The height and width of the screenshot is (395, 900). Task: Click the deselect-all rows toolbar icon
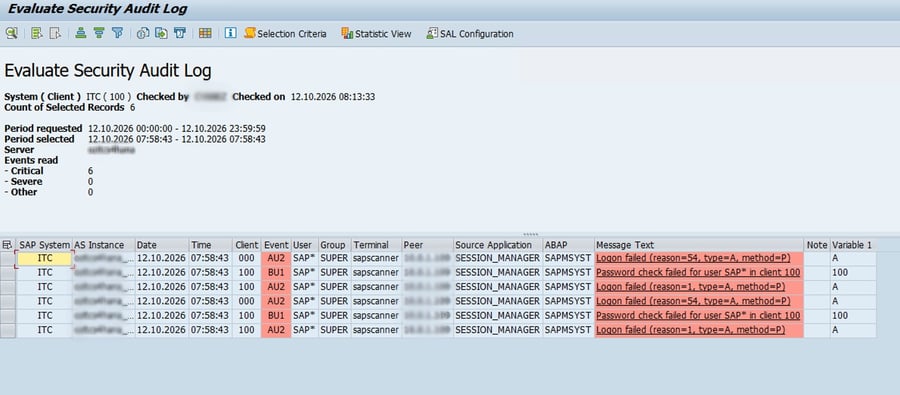(55, 33)
